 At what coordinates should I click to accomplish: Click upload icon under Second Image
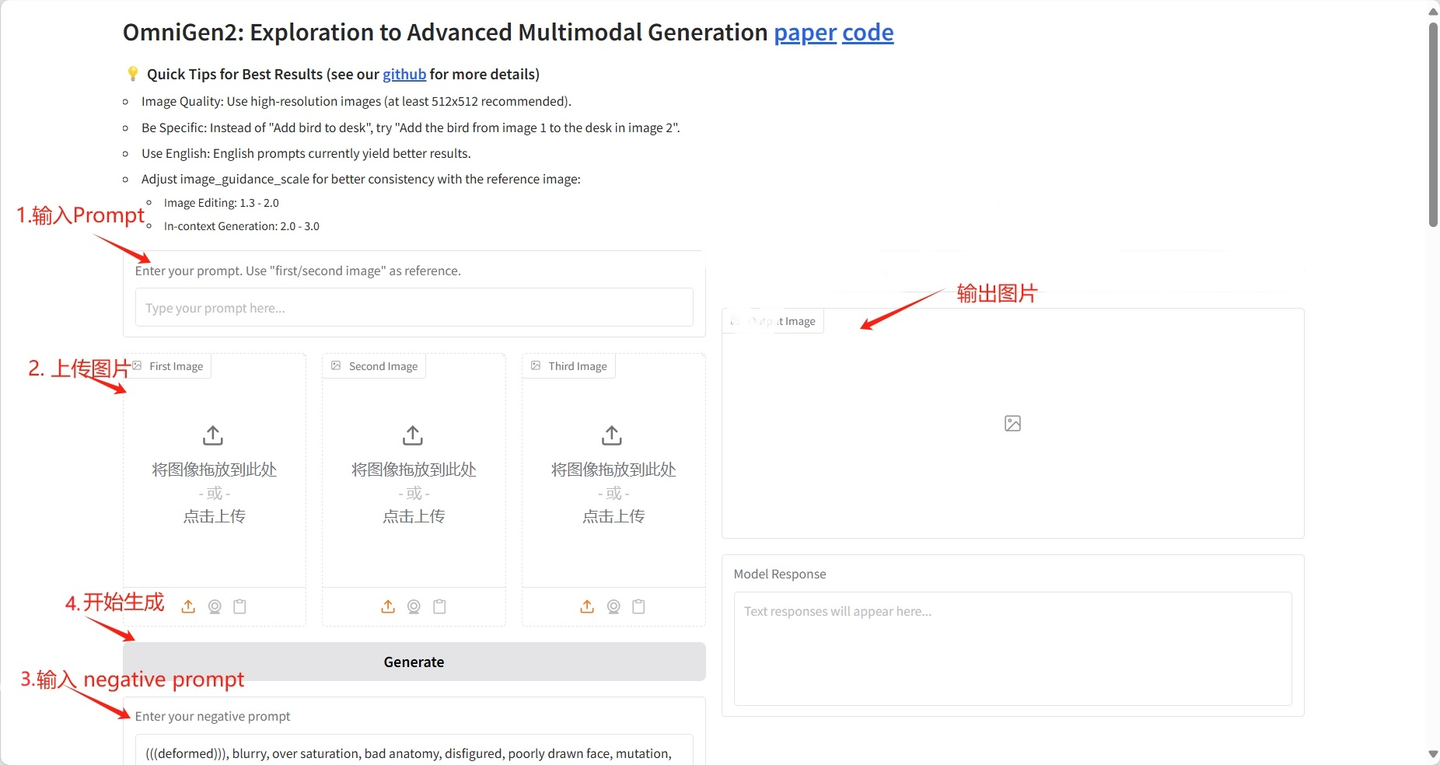pos(388,607)
